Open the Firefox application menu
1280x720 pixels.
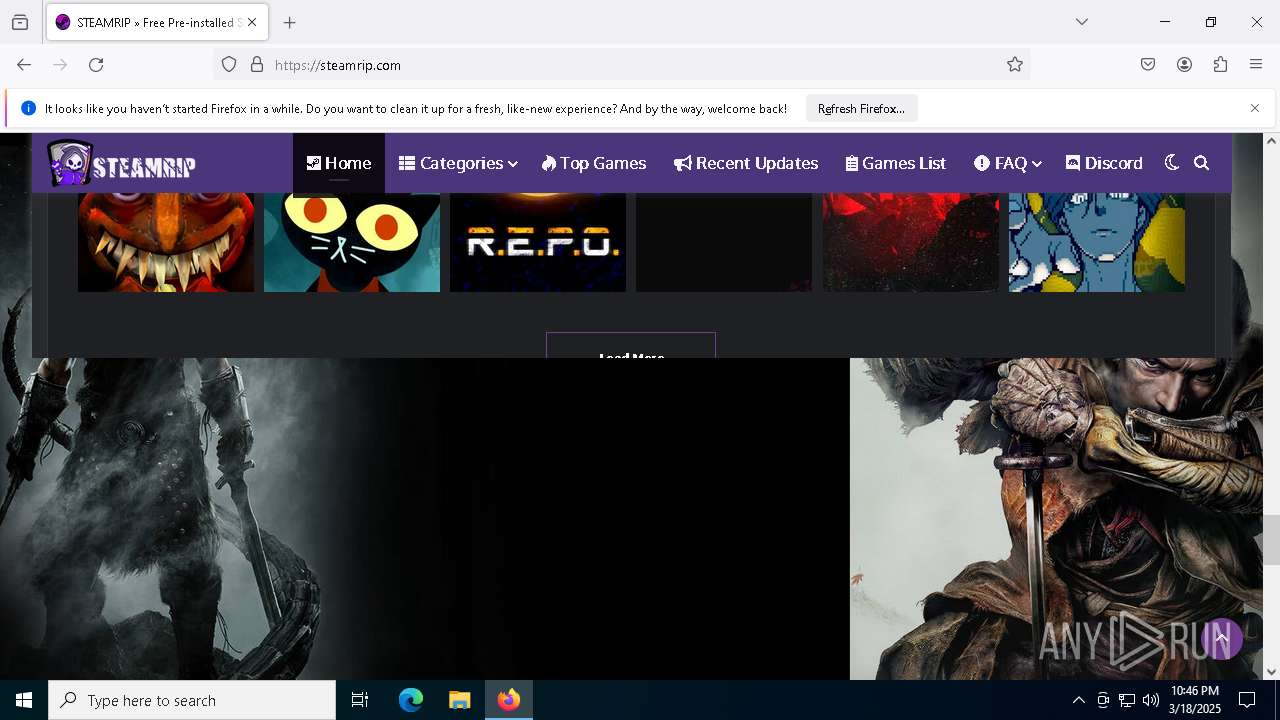[x=1256, y=65]
